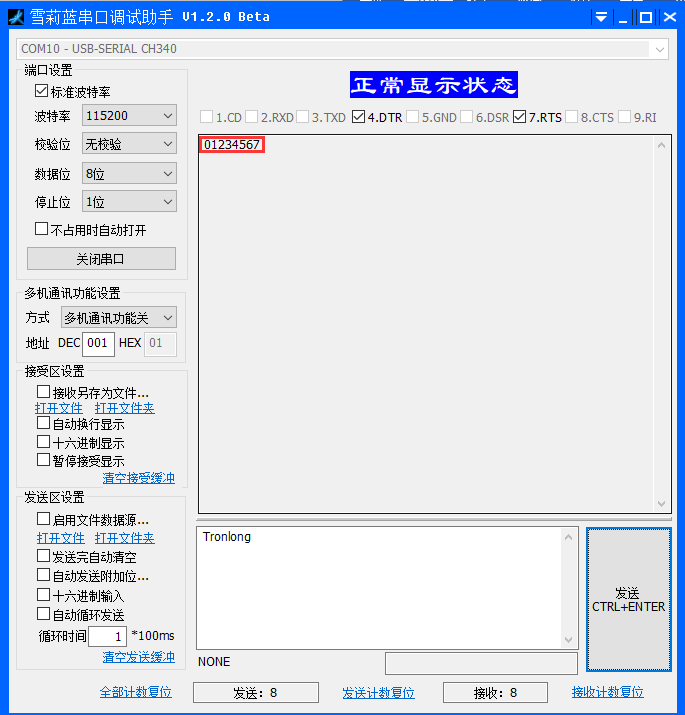
Task: Click 打开文件 link in 发送区设置
Action: click(61, 538)
